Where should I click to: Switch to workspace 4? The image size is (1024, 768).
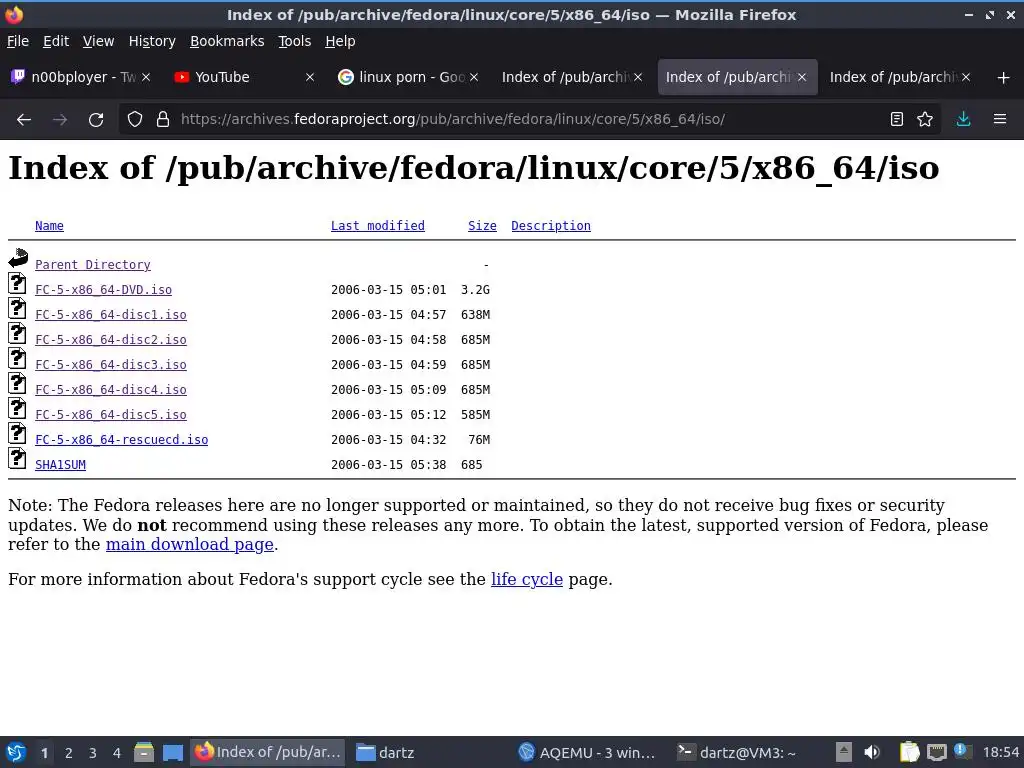[117, 753]
